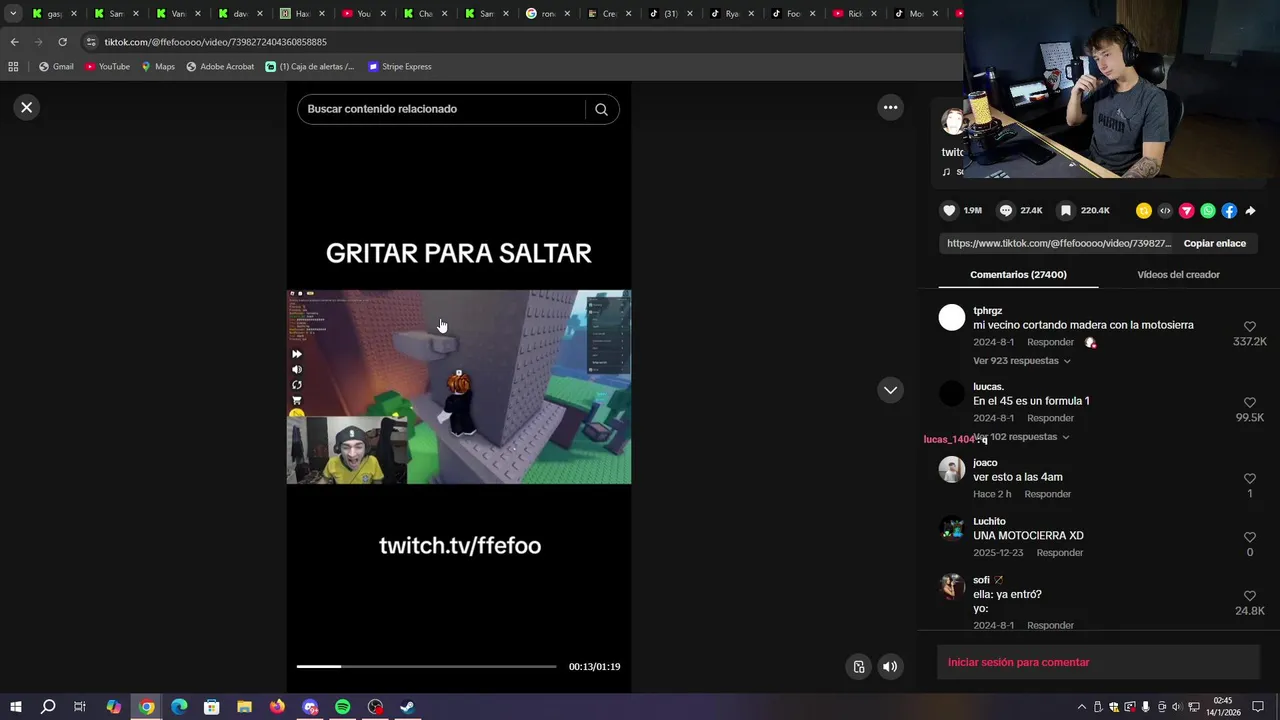Save video with the bookmark icon

(x=1066, y=210)
